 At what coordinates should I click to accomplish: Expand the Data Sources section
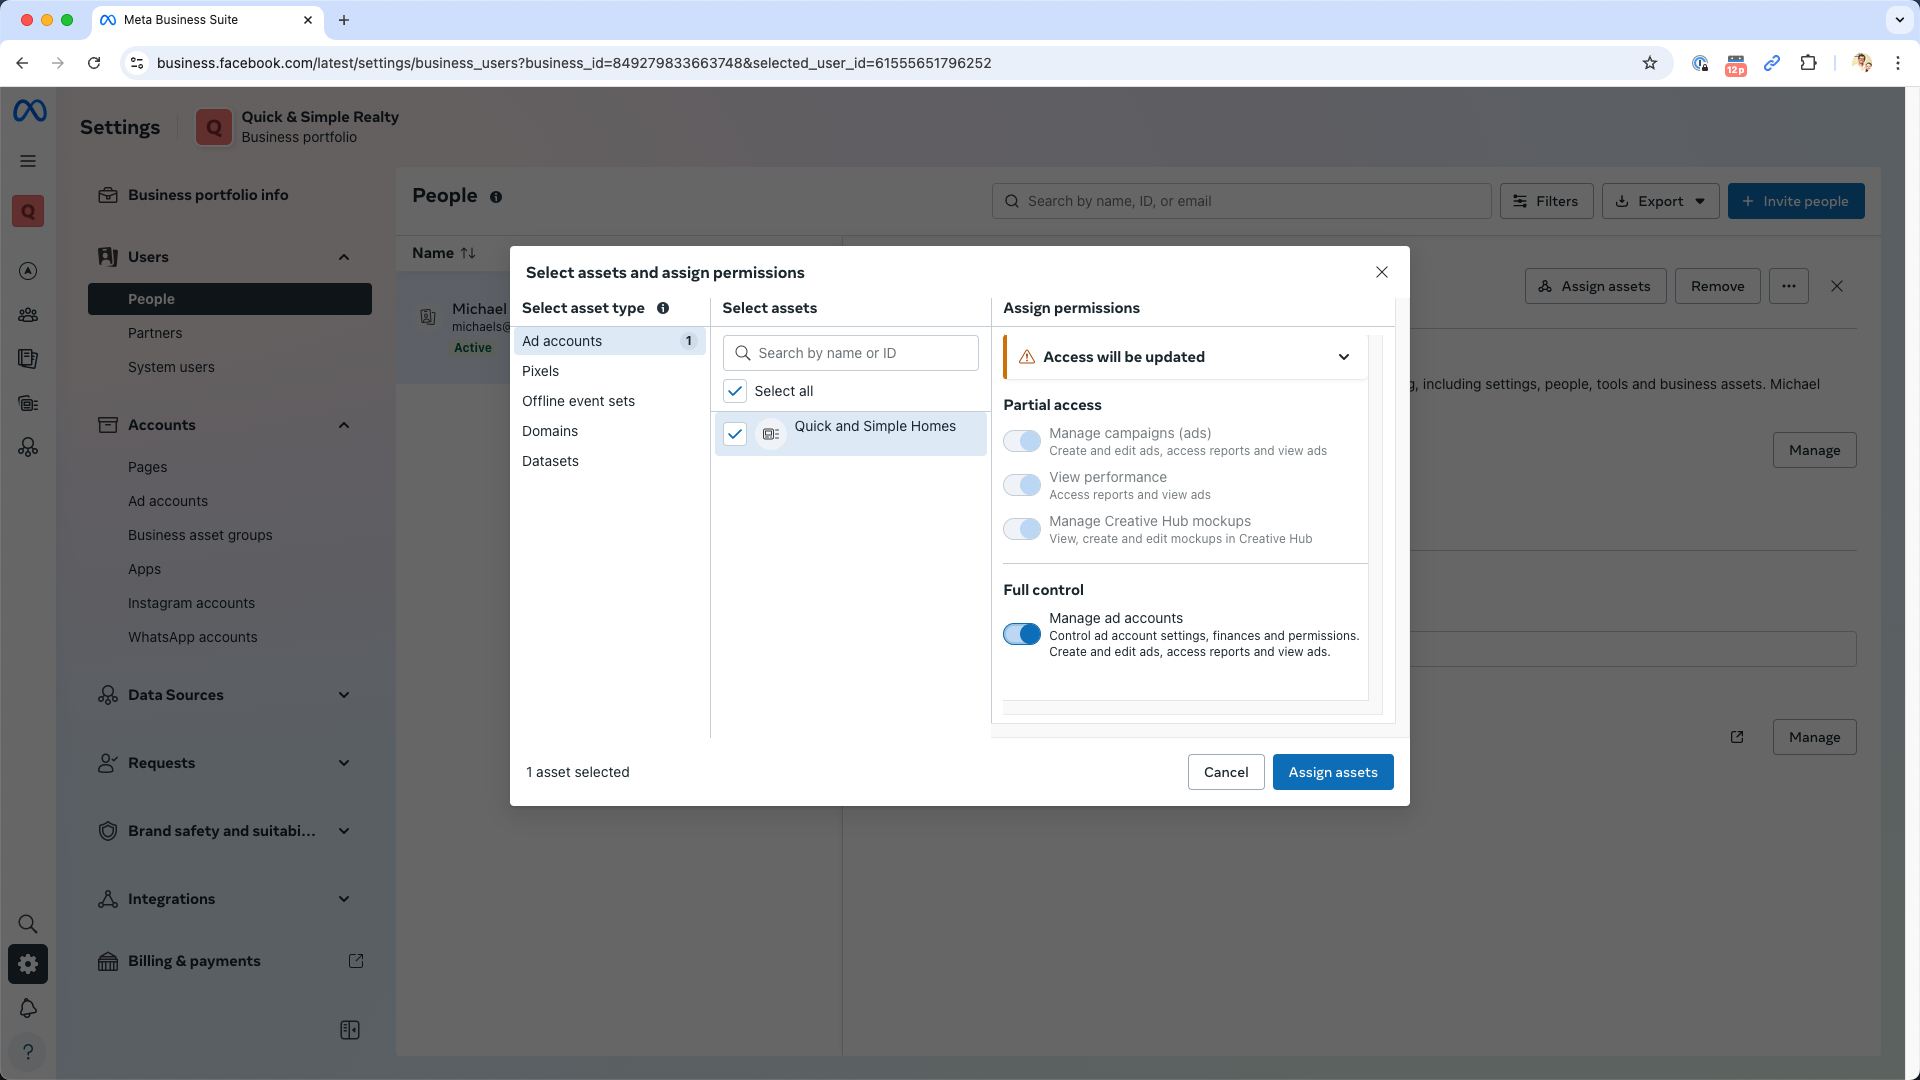click(x=344, y=695)
